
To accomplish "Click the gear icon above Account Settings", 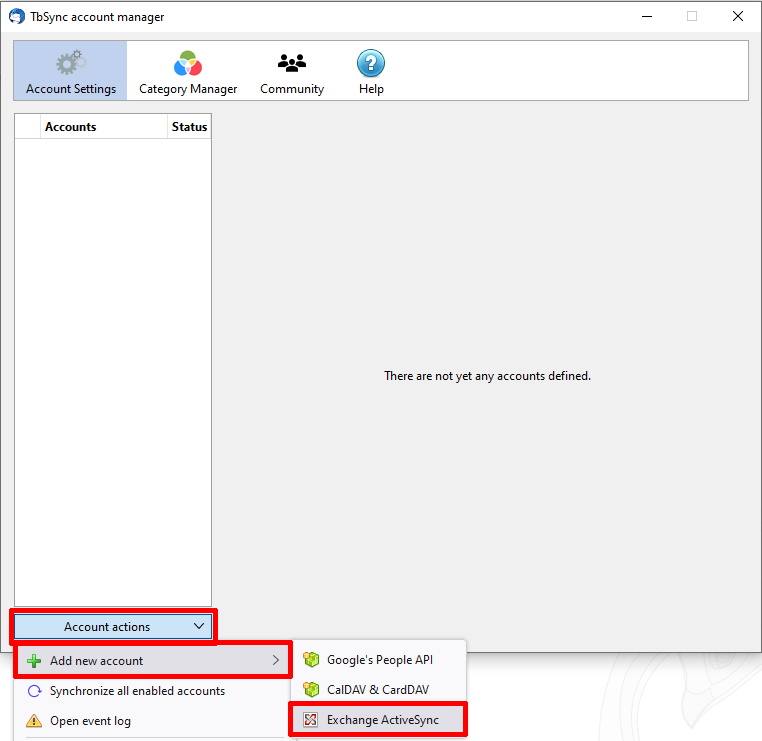I will tap(71, 62).
